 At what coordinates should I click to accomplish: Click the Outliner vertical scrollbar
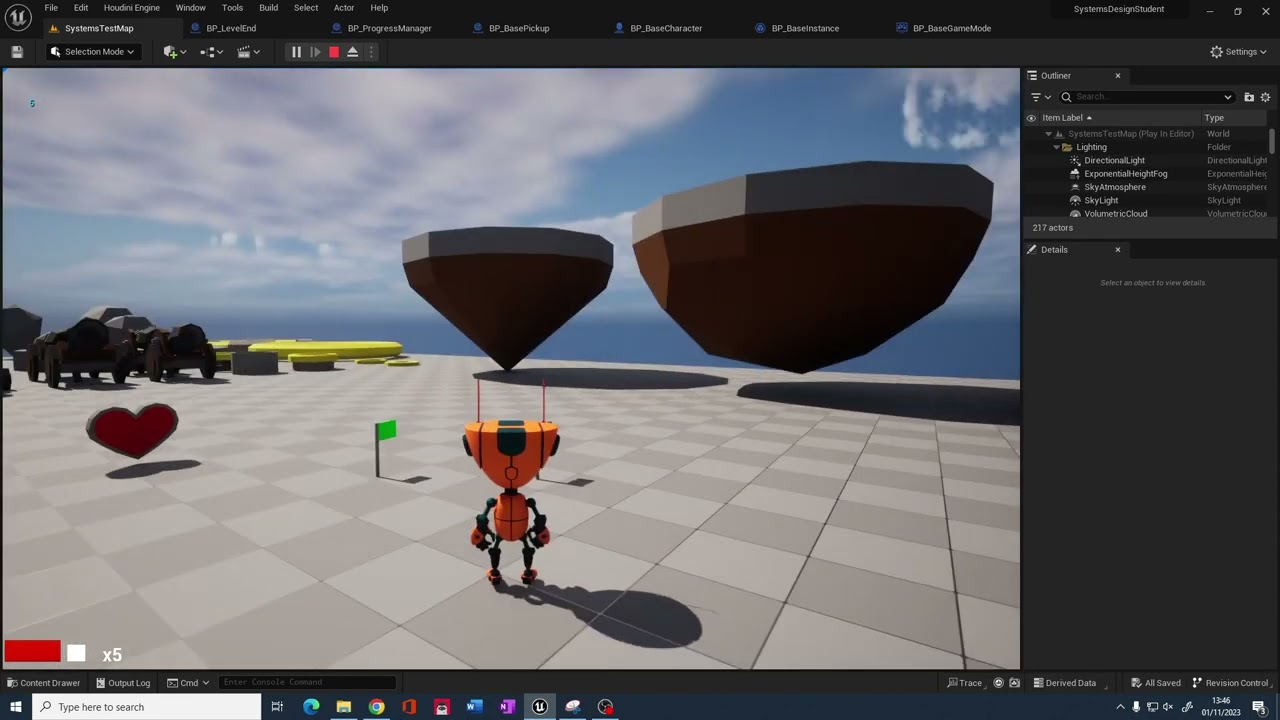click(1272, 141)
